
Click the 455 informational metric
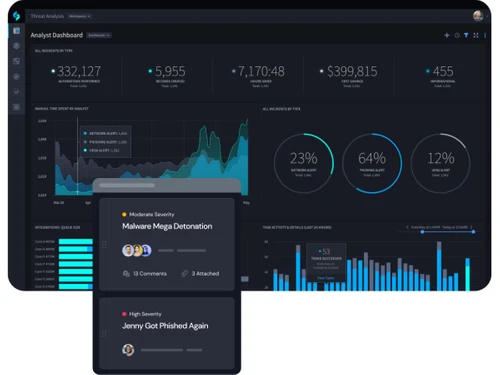(443, 71)
